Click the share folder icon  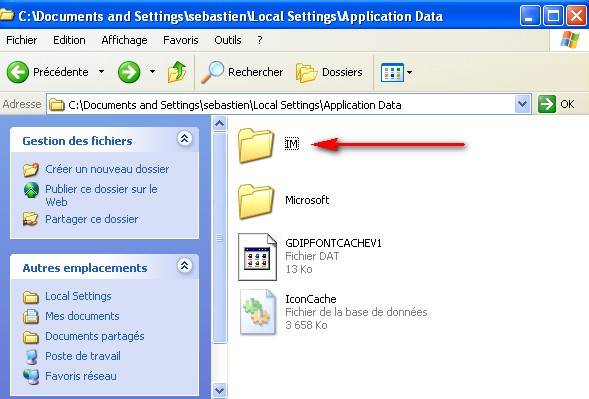click(30, 219)
